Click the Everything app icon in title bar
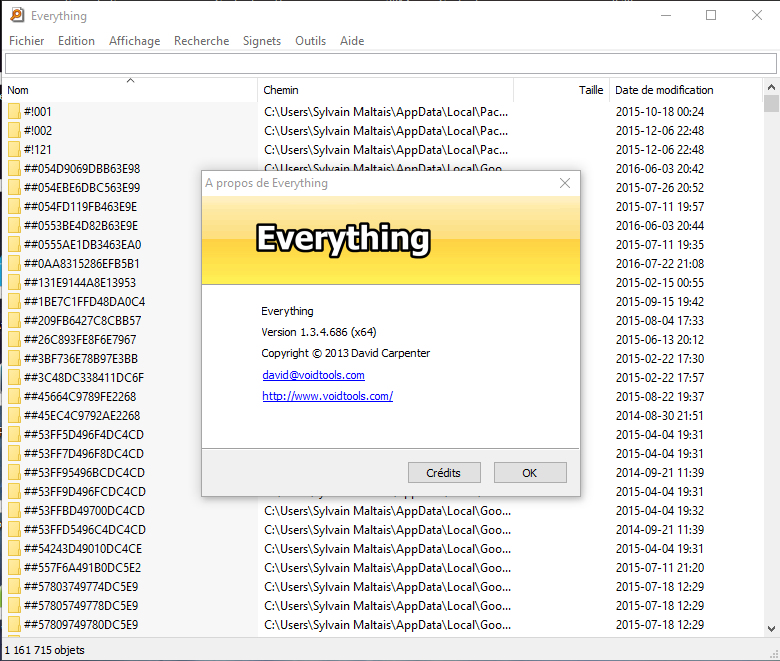780x661 pixels. click(x=17, y=15)
